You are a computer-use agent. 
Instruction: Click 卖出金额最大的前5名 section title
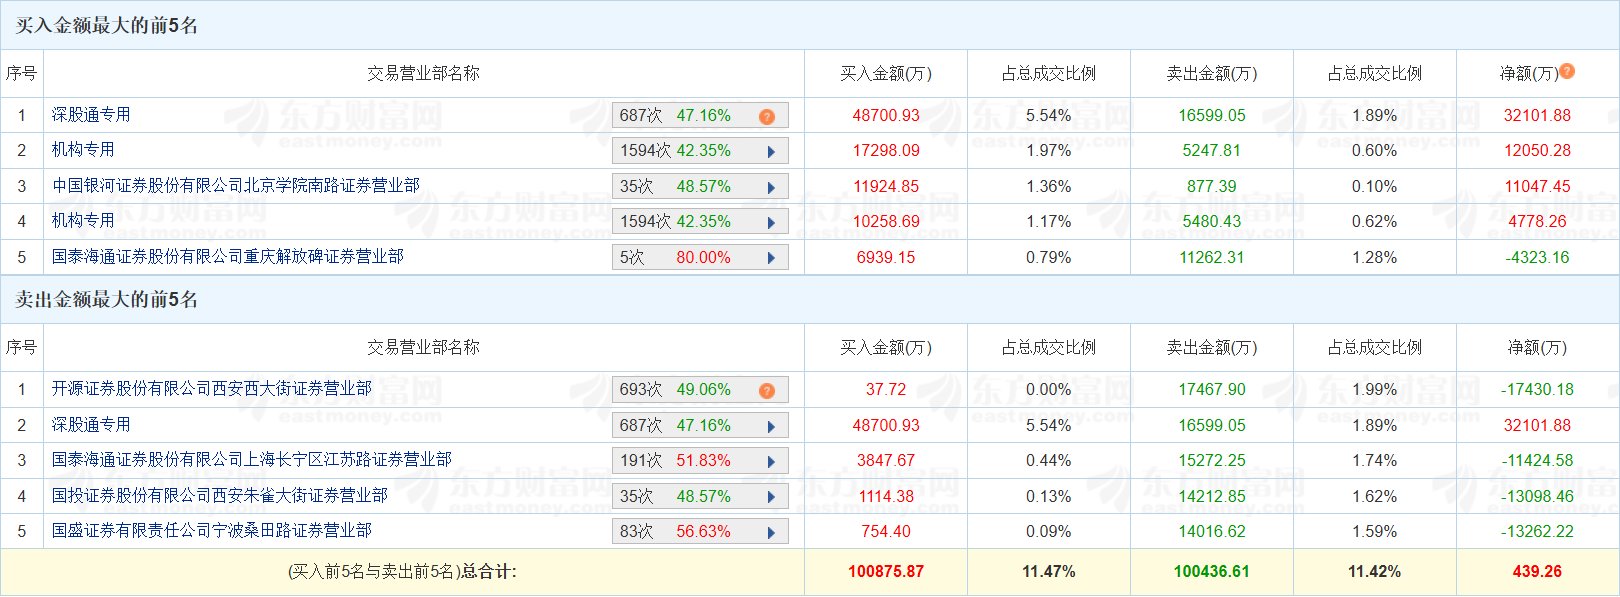click(x=107, y=300)
